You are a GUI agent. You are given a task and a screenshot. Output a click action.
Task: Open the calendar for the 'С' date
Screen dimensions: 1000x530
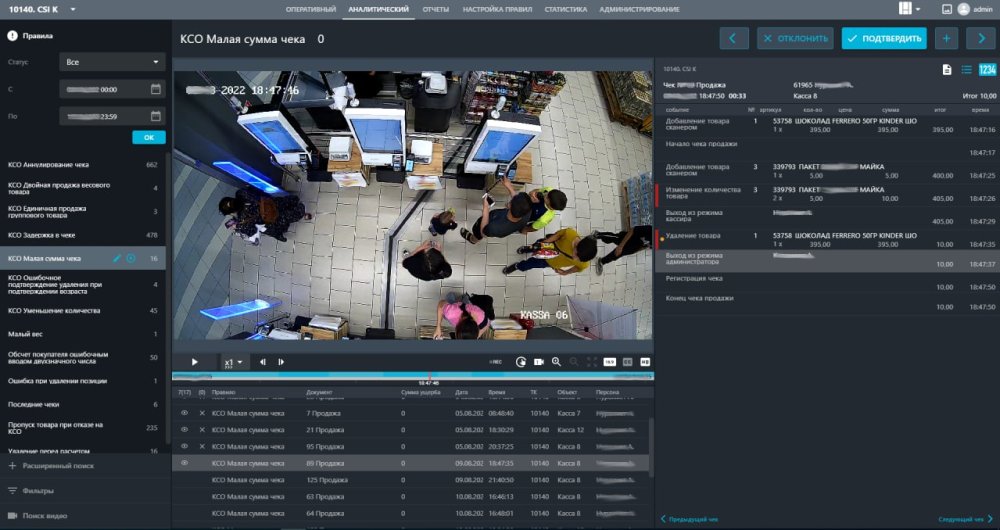155,89
